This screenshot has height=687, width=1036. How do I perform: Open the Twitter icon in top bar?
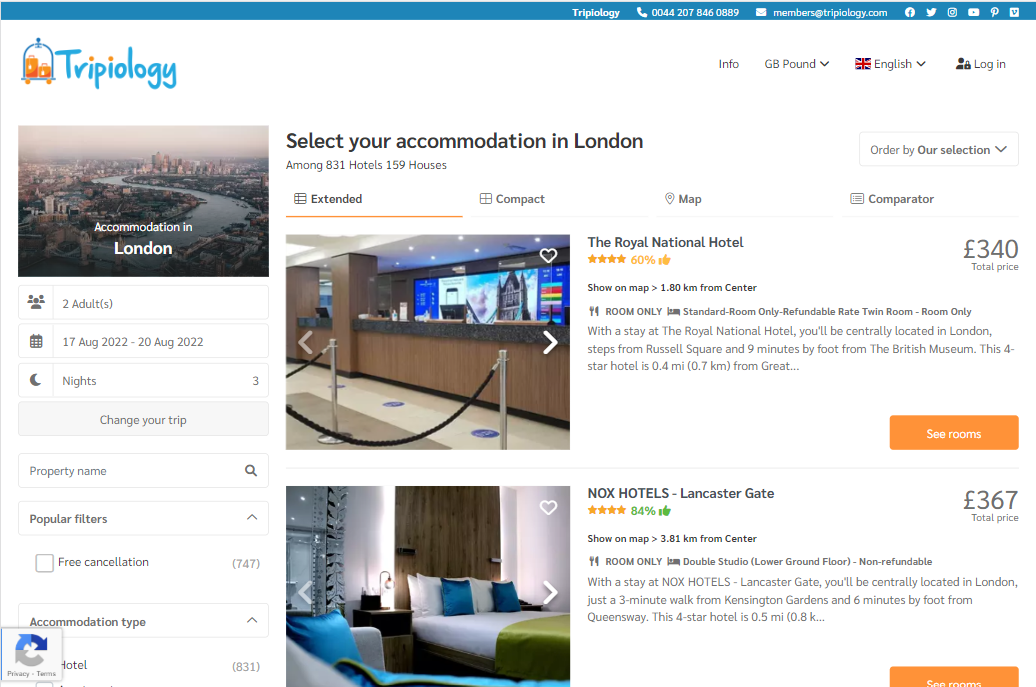point(931,12)
